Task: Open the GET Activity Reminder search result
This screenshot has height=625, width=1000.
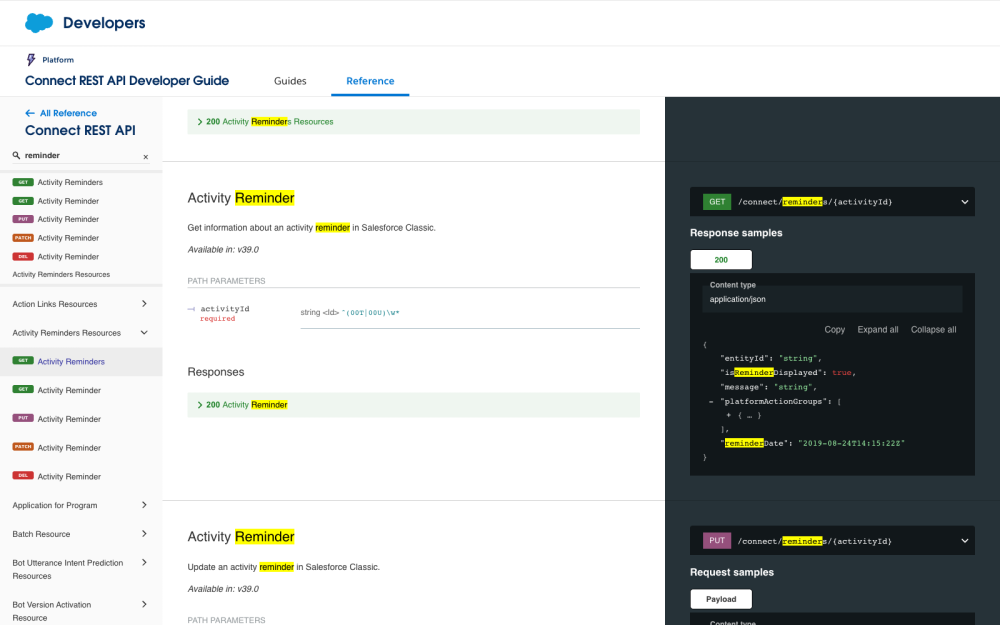Action: coord(55,201)
